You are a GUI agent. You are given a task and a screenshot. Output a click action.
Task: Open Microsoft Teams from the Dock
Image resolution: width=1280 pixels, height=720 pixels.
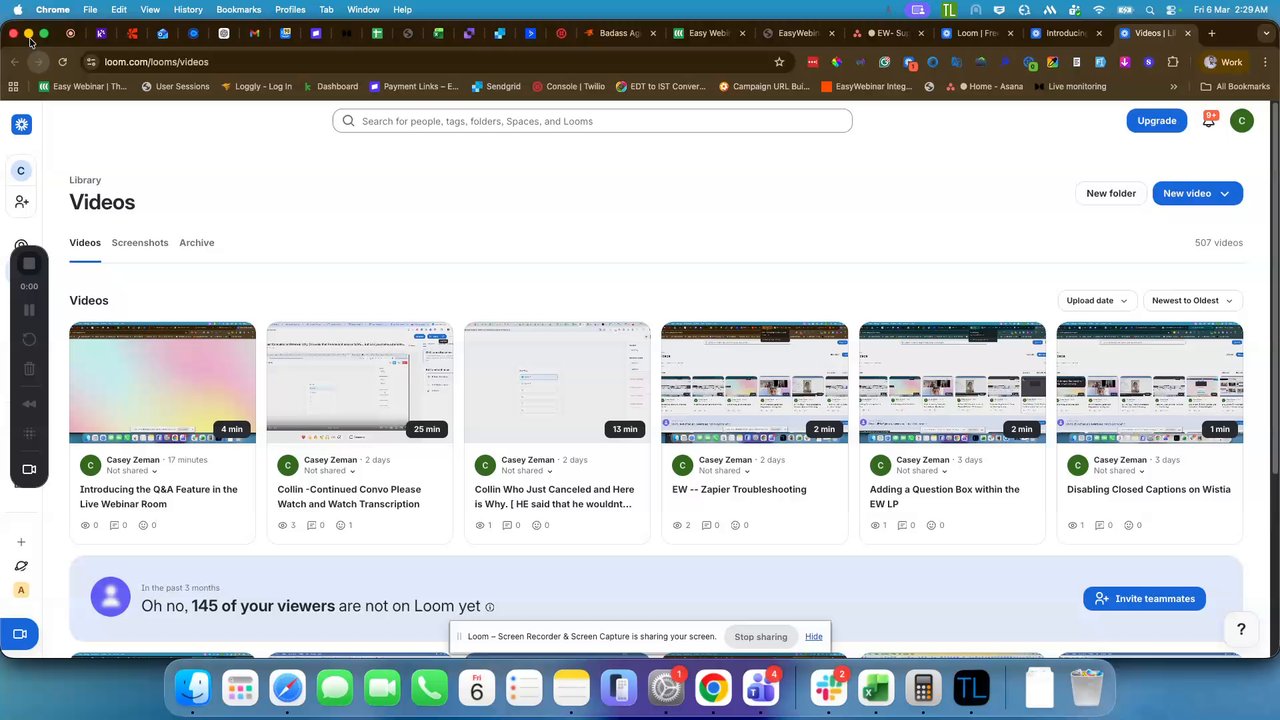760,689
